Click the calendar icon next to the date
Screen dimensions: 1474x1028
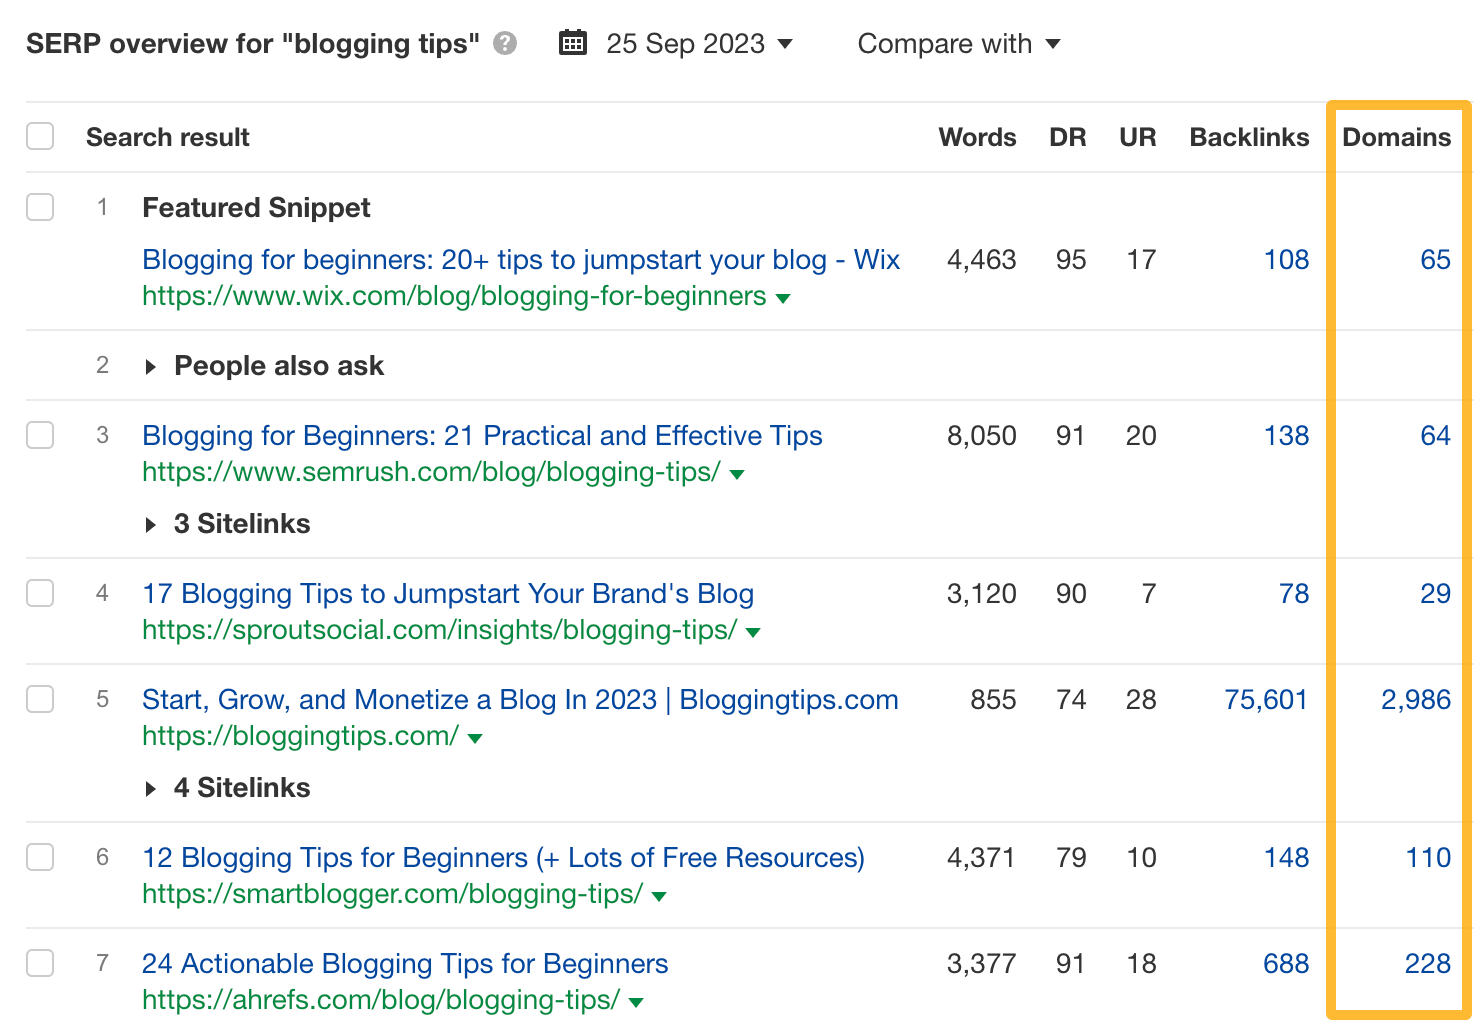point(572,43)
